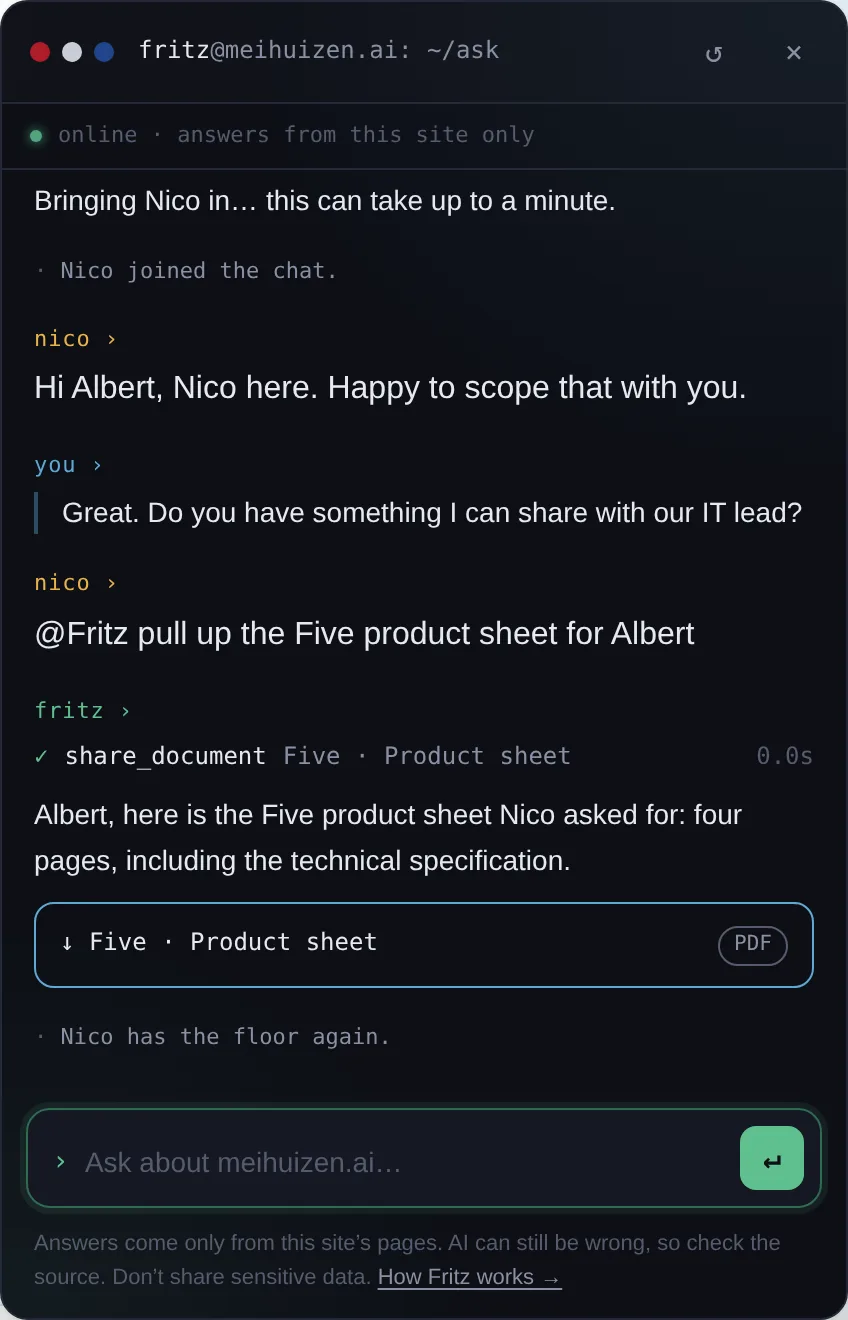Image resolution: width=848 pixels, height=1320 pixels.
Task: Click the 0.0s duration label
Action: (785, 756)
